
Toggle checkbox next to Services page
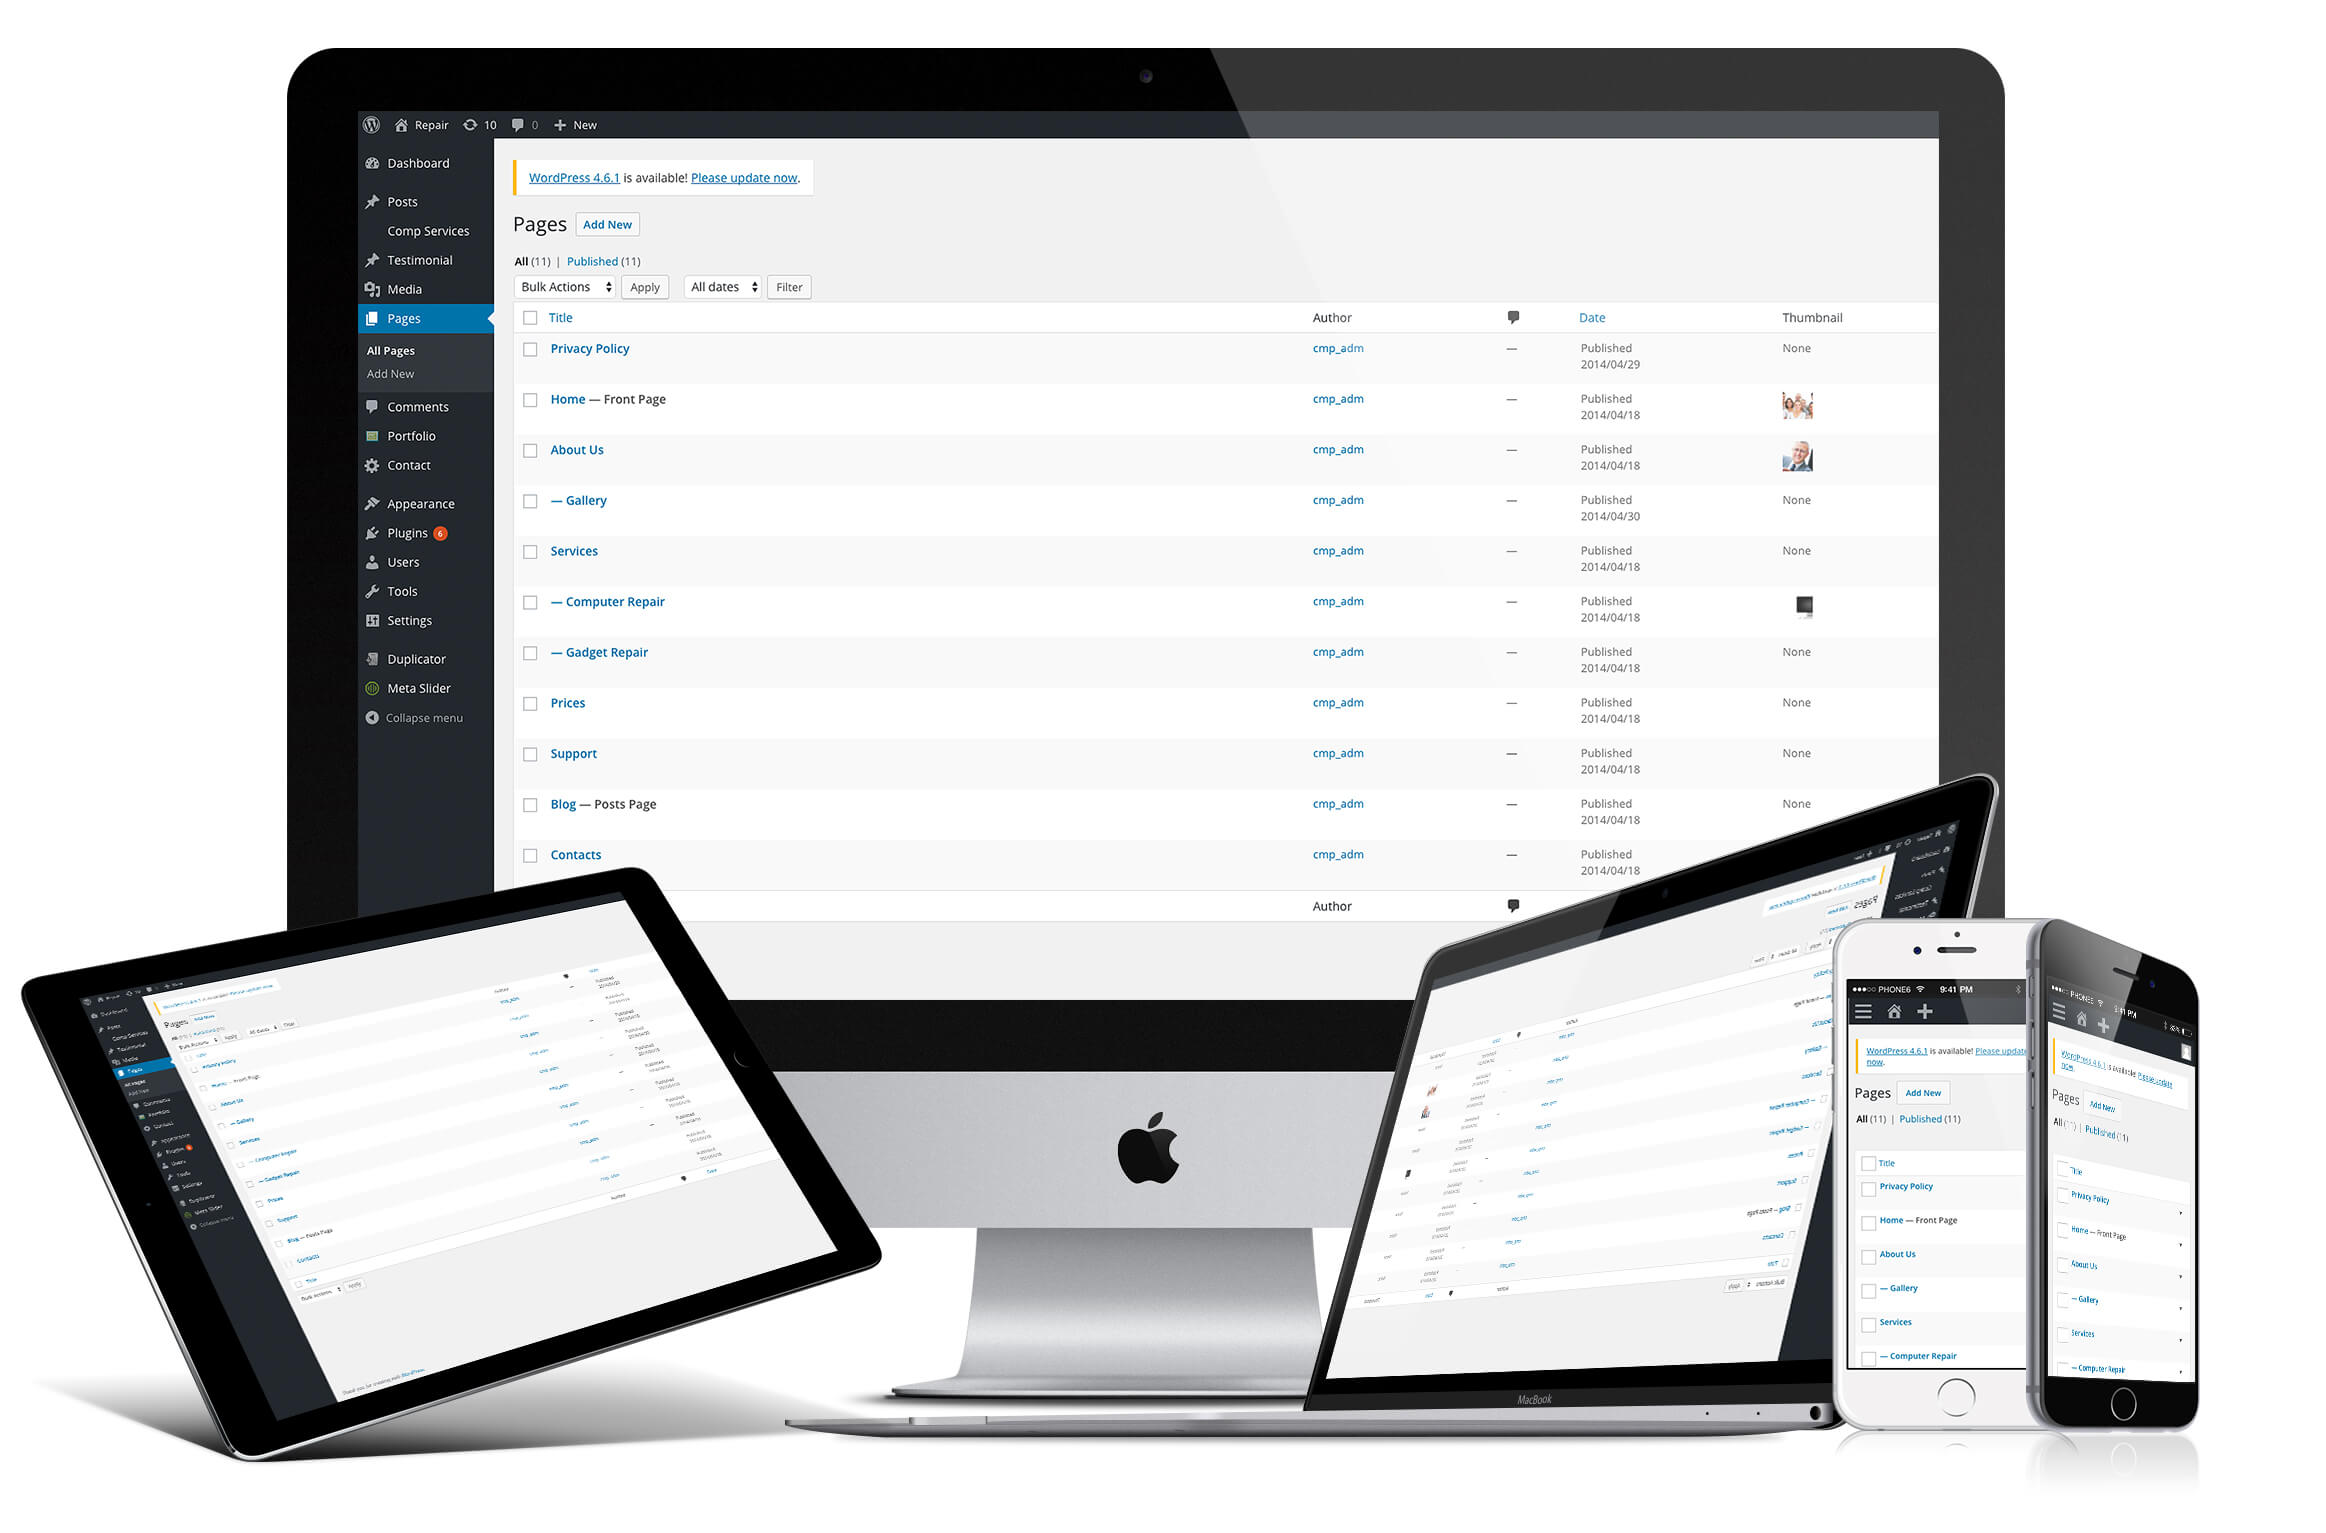(528, 551)
